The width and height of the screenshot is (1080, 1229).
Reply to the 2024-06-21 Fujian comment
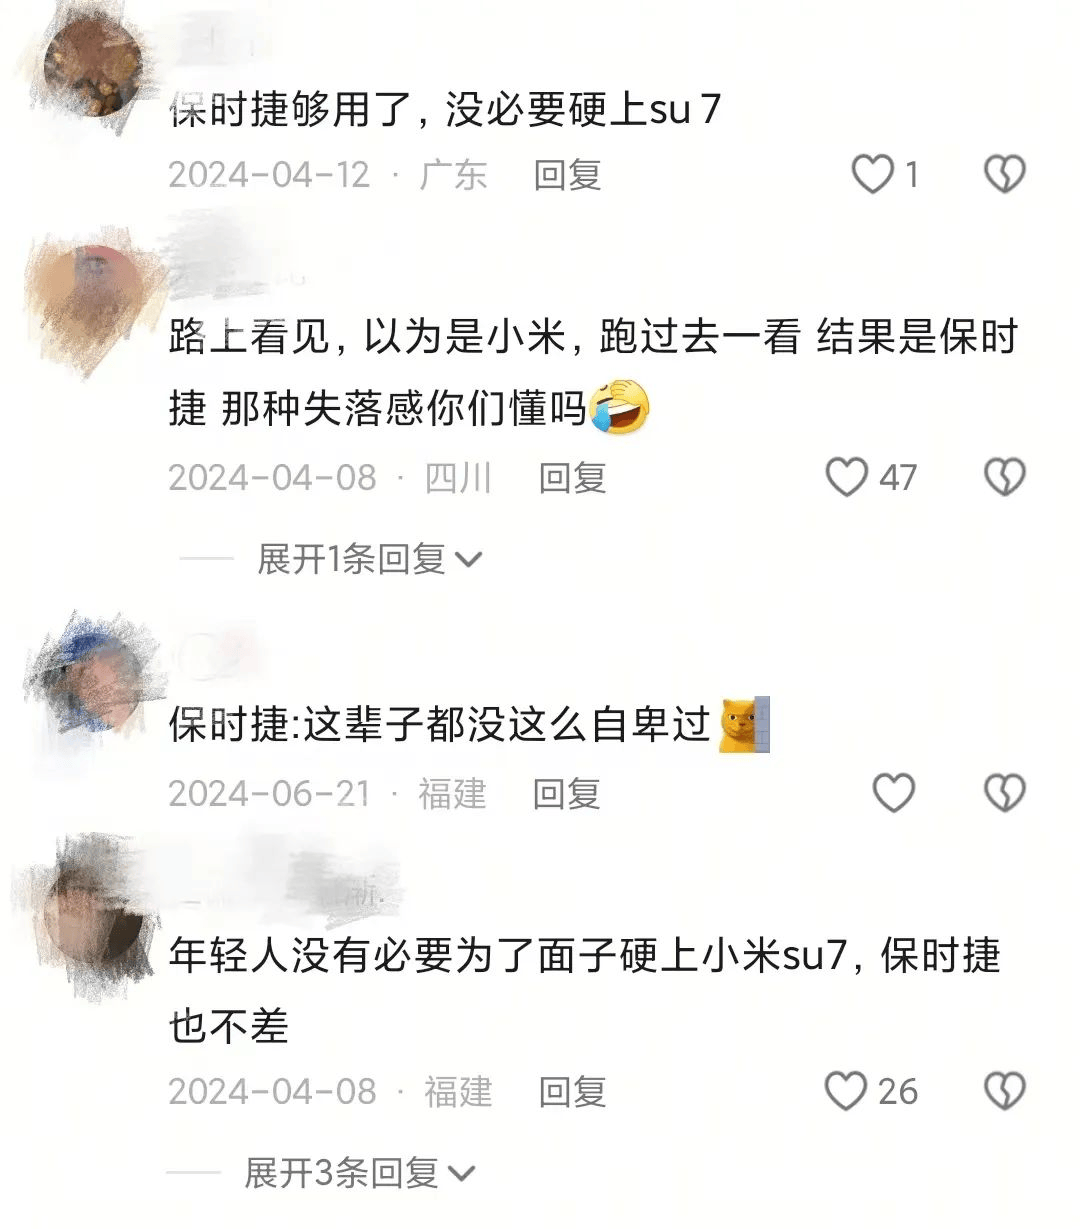(x=566, y=793)
